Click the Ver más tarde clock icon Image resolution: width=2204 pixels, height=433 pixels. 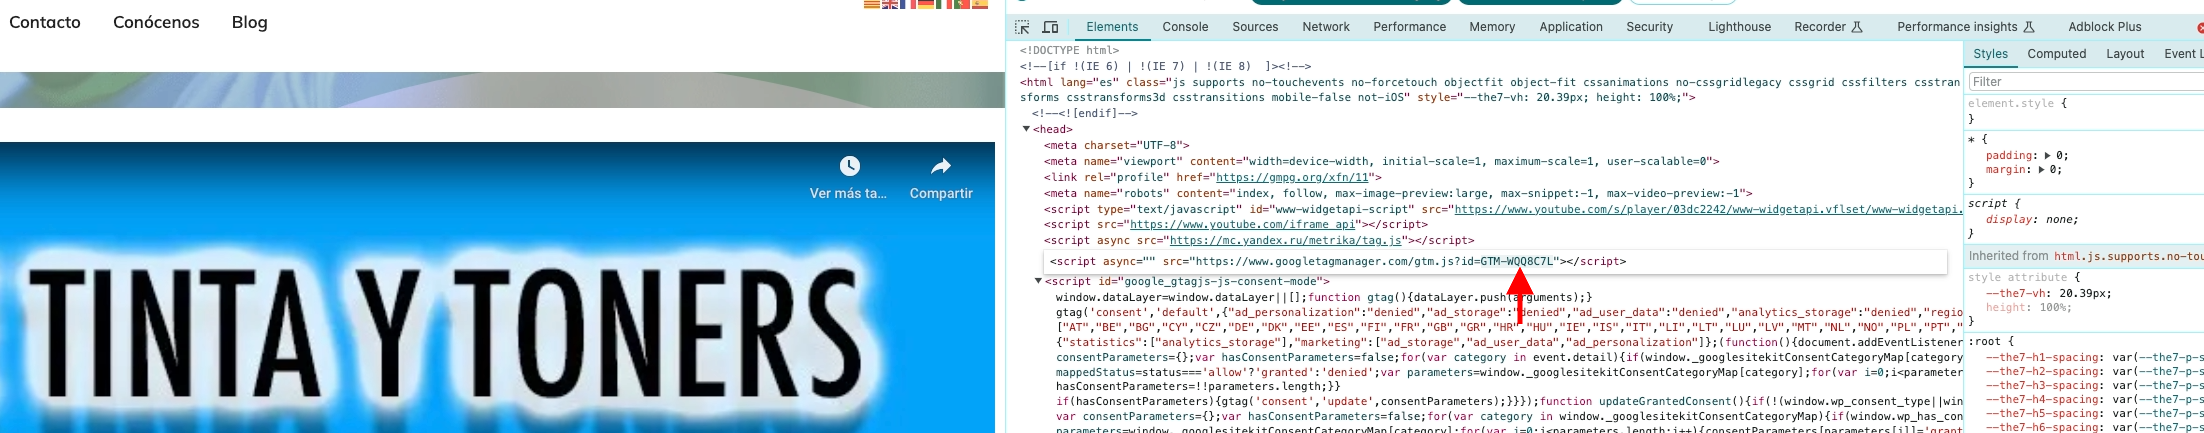coord(849,166)
